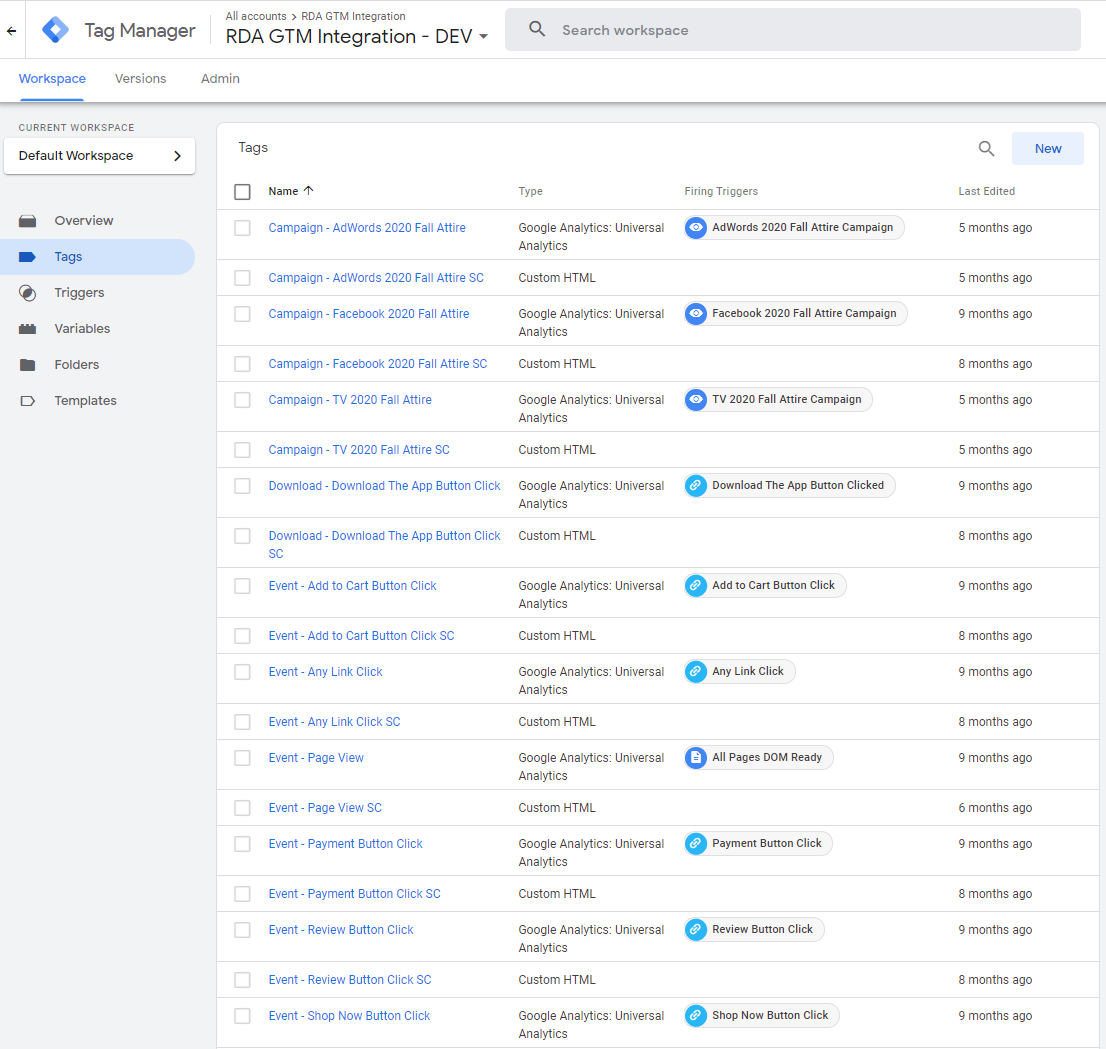1106x1049 pixels.
Task: Click the link icon on Download The App Button Clicked trigger
Action: pos(696,485)
